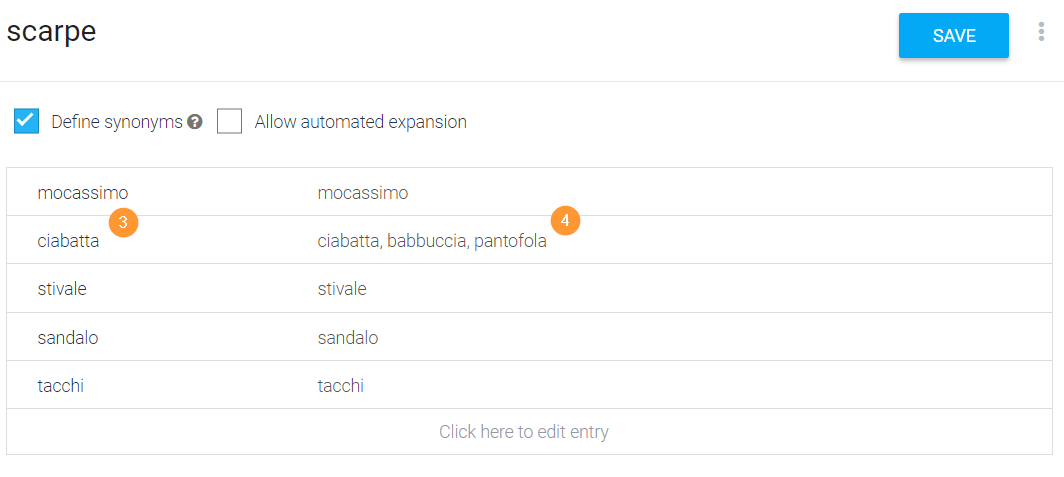This screenshot has height=477, width=1064.
Task: Select the mocassimo reference value
Action: click(83, 193)
